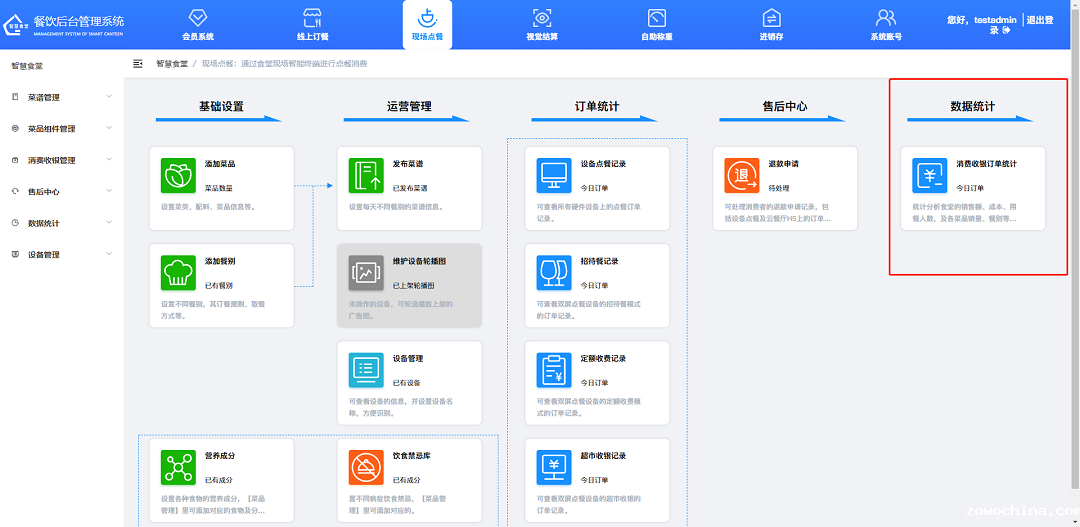The height and width of the screenshot is (527, 1080).
Task: Expand 菜品组件管理 in the sidebar
Action: tap(60, 129)
